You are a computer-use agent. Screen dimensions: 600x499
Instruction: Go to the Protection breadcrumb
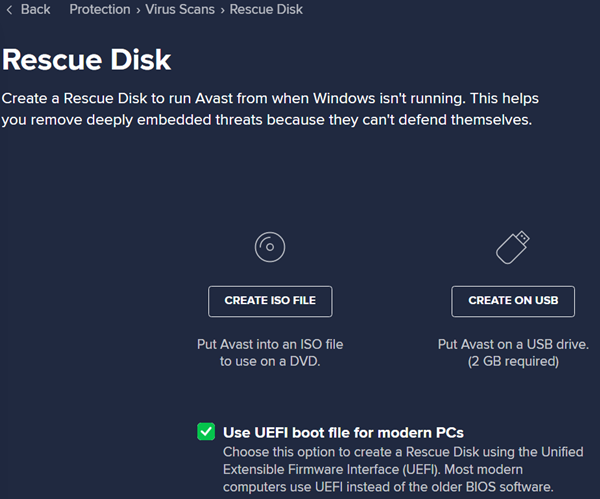99,10
